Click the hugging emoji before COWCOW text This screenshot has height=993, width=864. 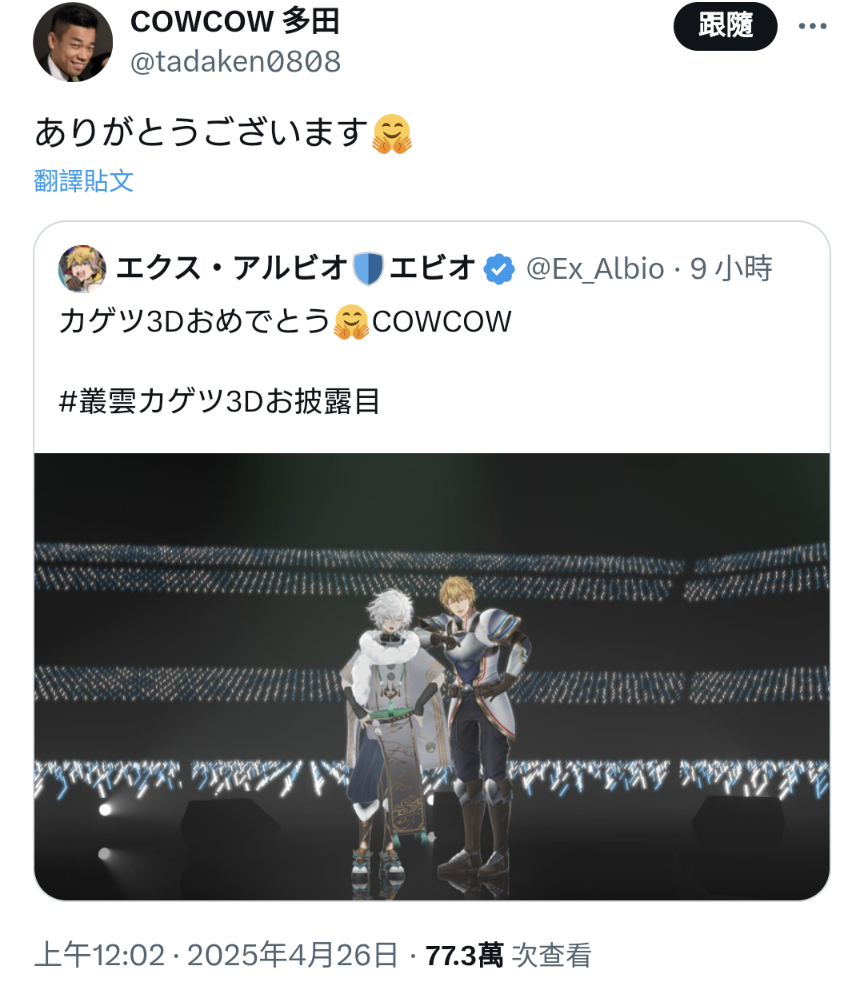351,322
